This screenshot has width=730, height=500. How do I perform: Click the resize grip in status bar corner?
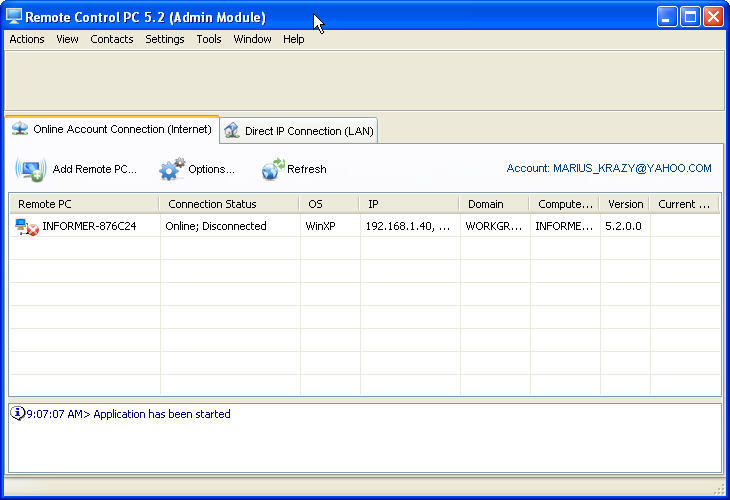pos(719,488)
